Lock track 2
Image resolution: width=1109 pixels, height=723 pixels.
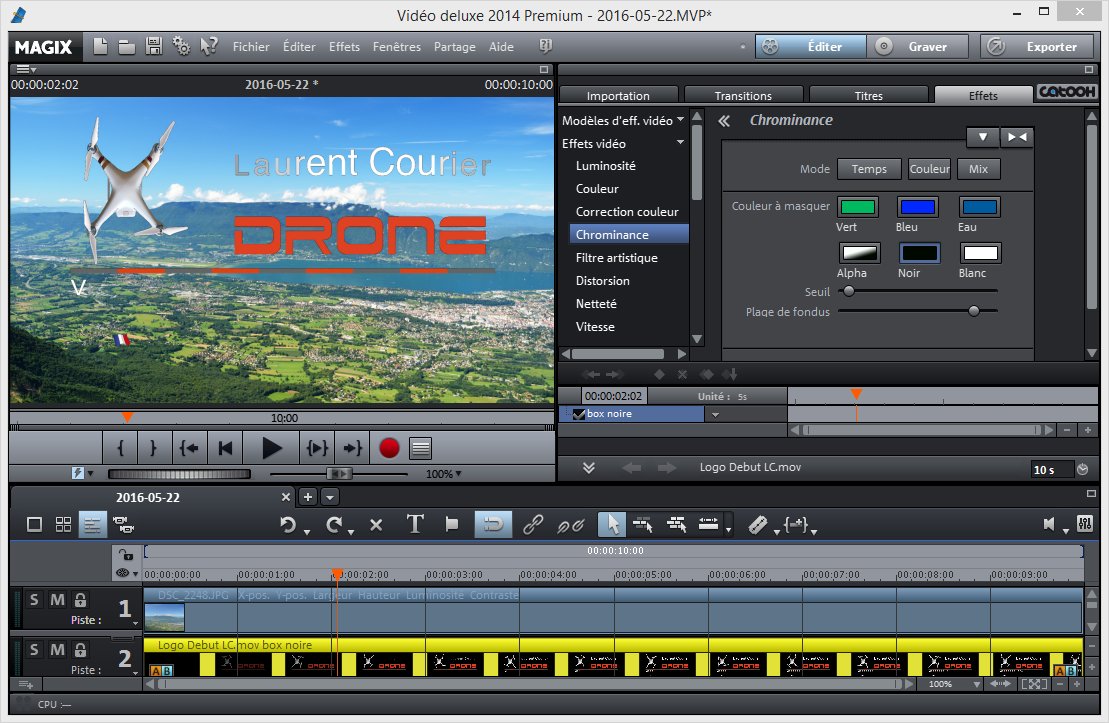81,649
